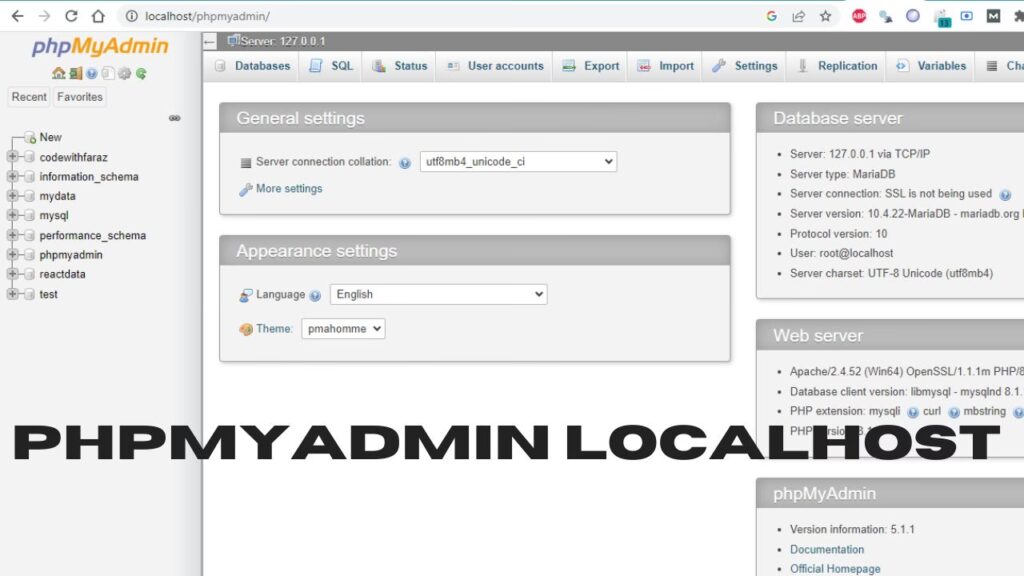
Task: Click the Google icon in address bar
Action: pos(771,16)
